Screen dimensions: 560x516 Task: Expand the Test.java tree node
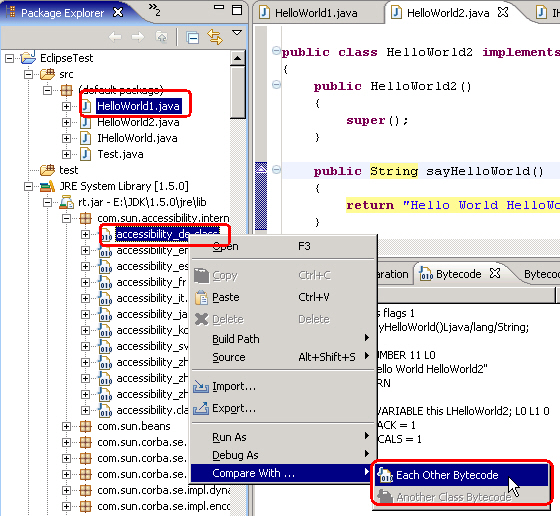click(x=66, y=154)
